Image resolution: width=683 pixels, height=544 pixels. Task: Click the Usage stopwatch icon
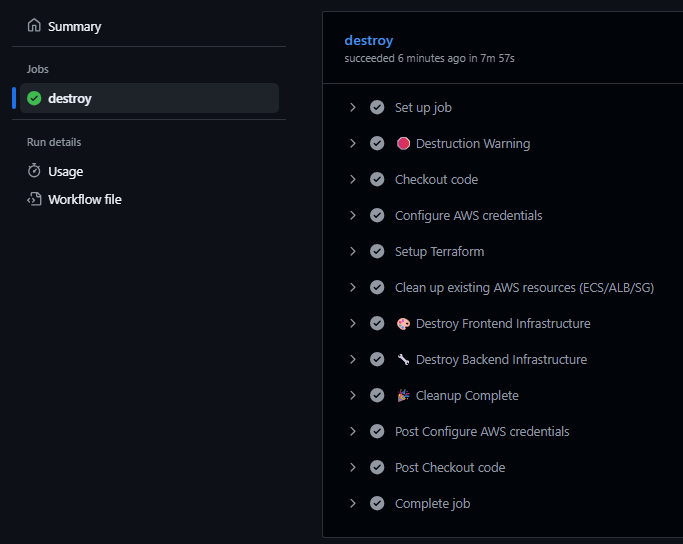(34, 171)
